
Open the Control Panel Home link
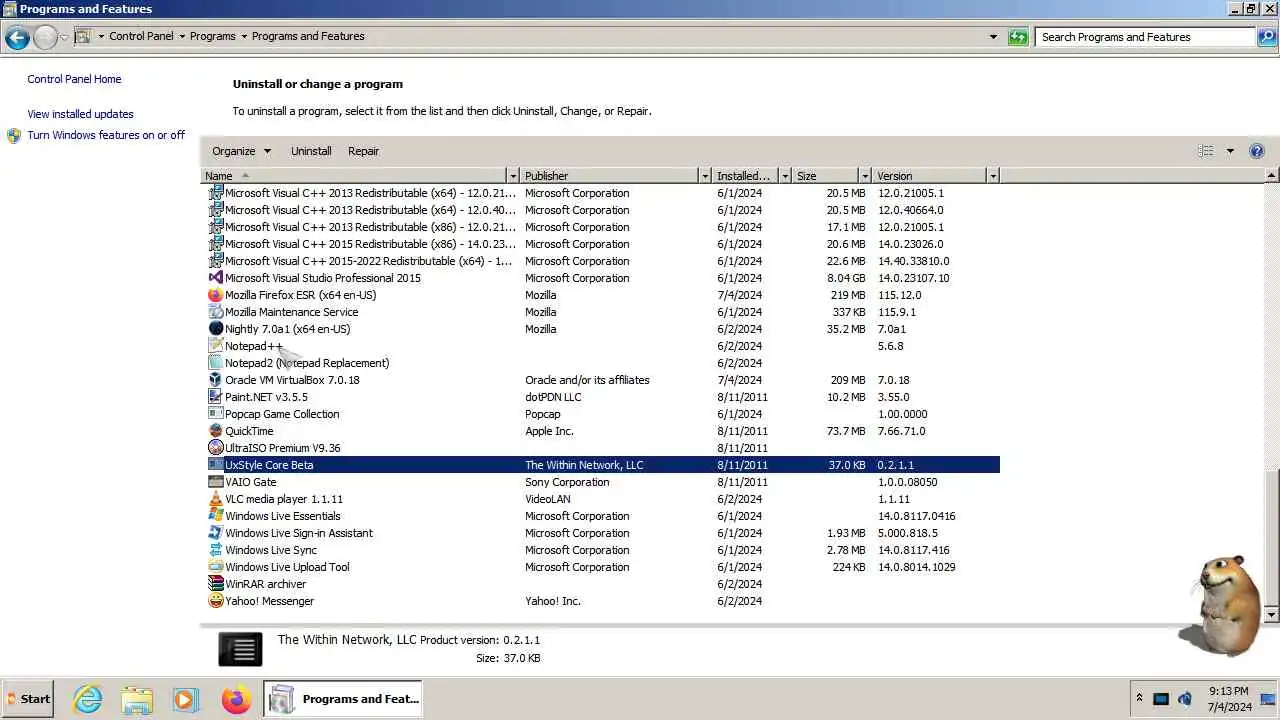(x=74, y=79)
